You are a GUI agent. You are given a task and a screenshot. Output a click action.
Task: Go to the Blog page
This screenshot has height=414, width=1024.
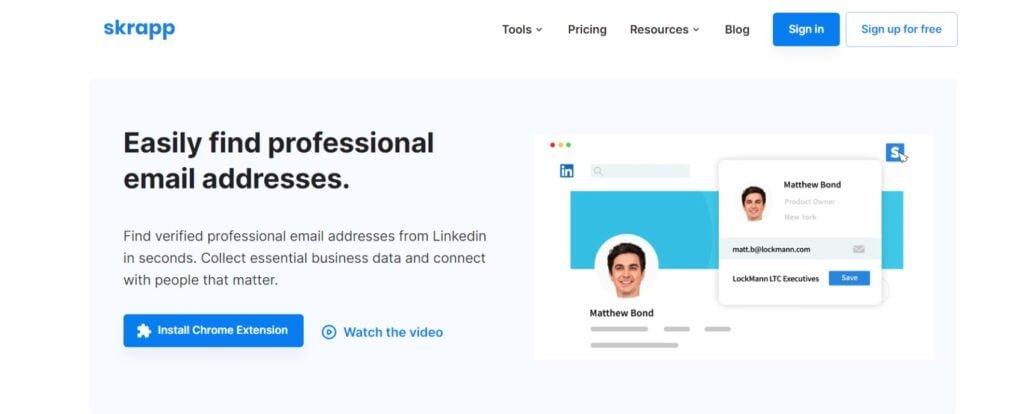(x=737, y=30)
